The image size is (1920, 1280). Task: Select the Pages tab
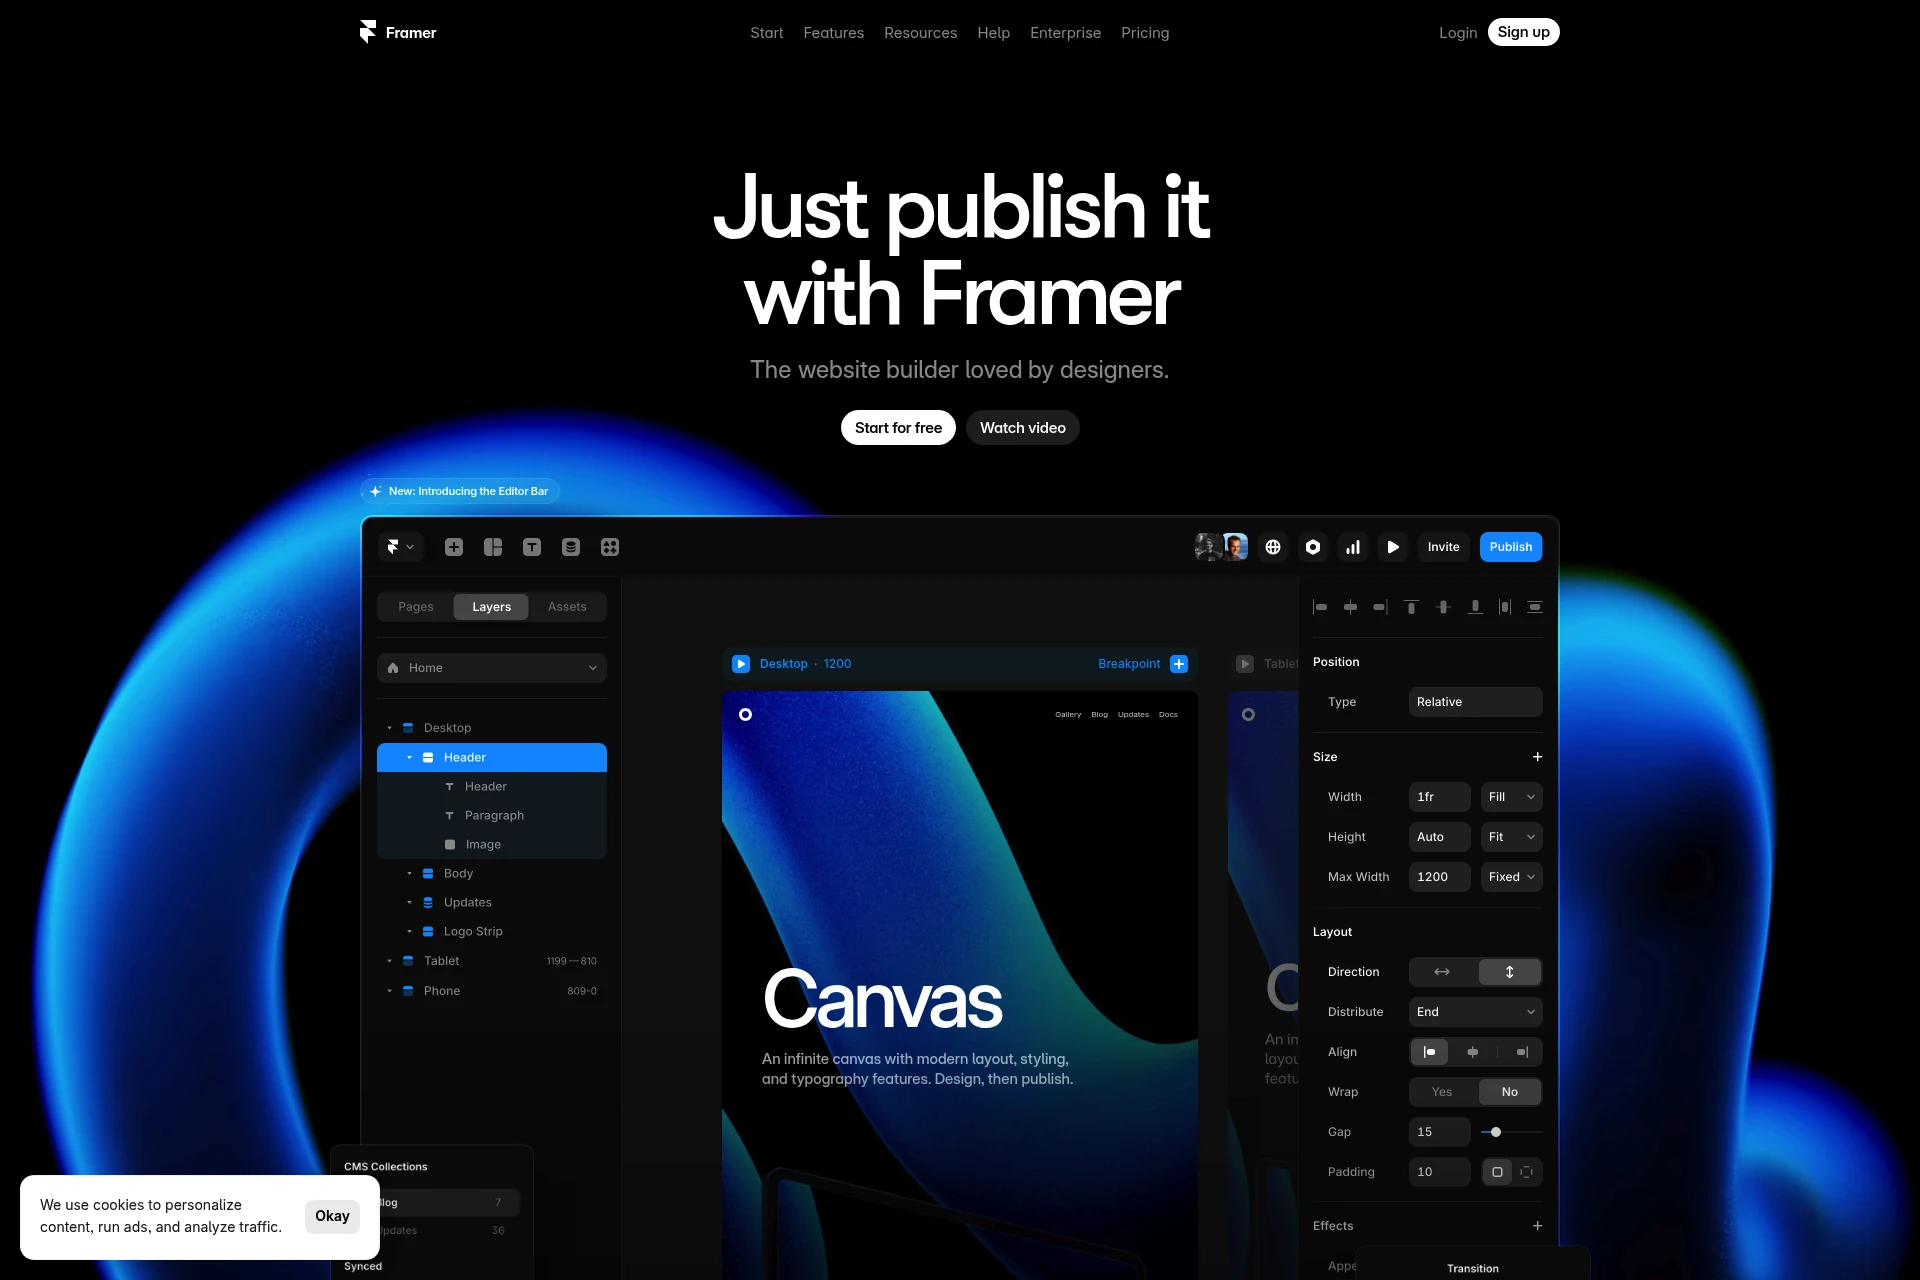coord(416,606)
